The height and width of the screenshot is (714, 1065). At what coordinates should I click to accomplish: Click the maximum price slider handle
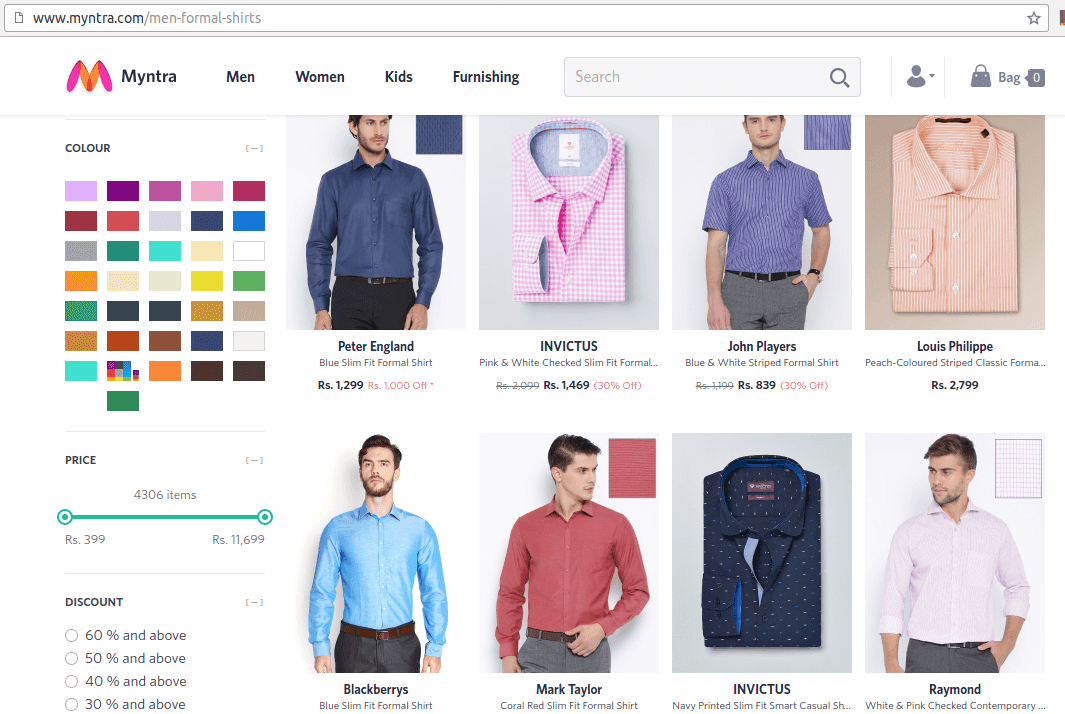[265, 517]
